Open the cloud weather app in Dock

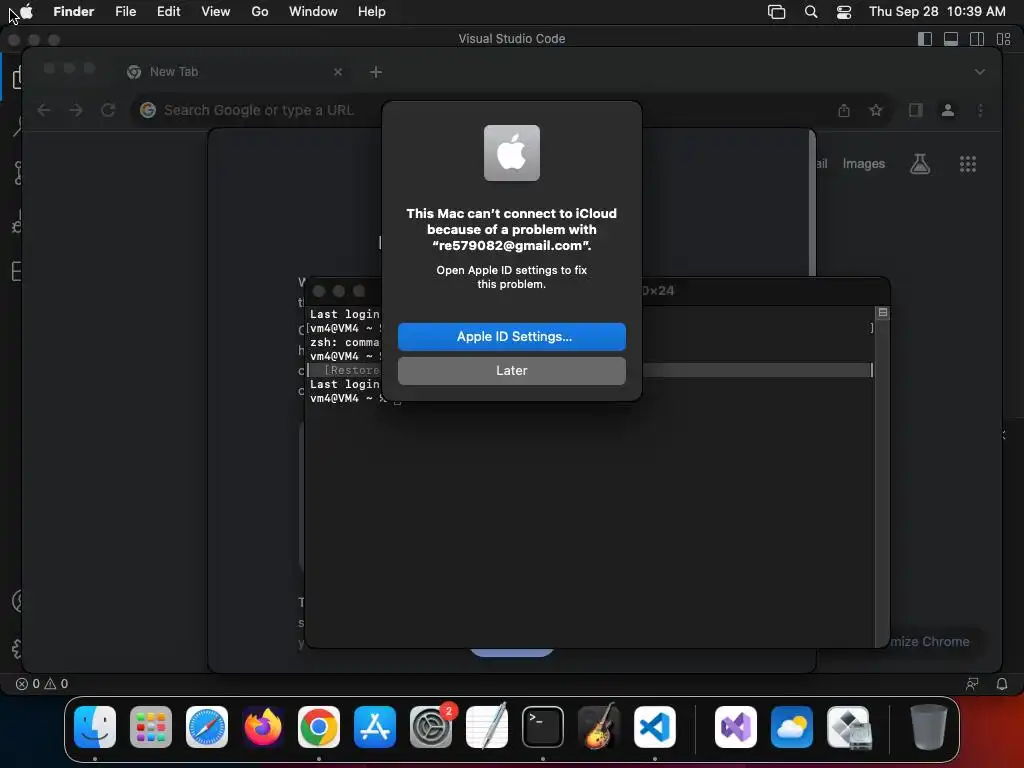coord(792,727)
